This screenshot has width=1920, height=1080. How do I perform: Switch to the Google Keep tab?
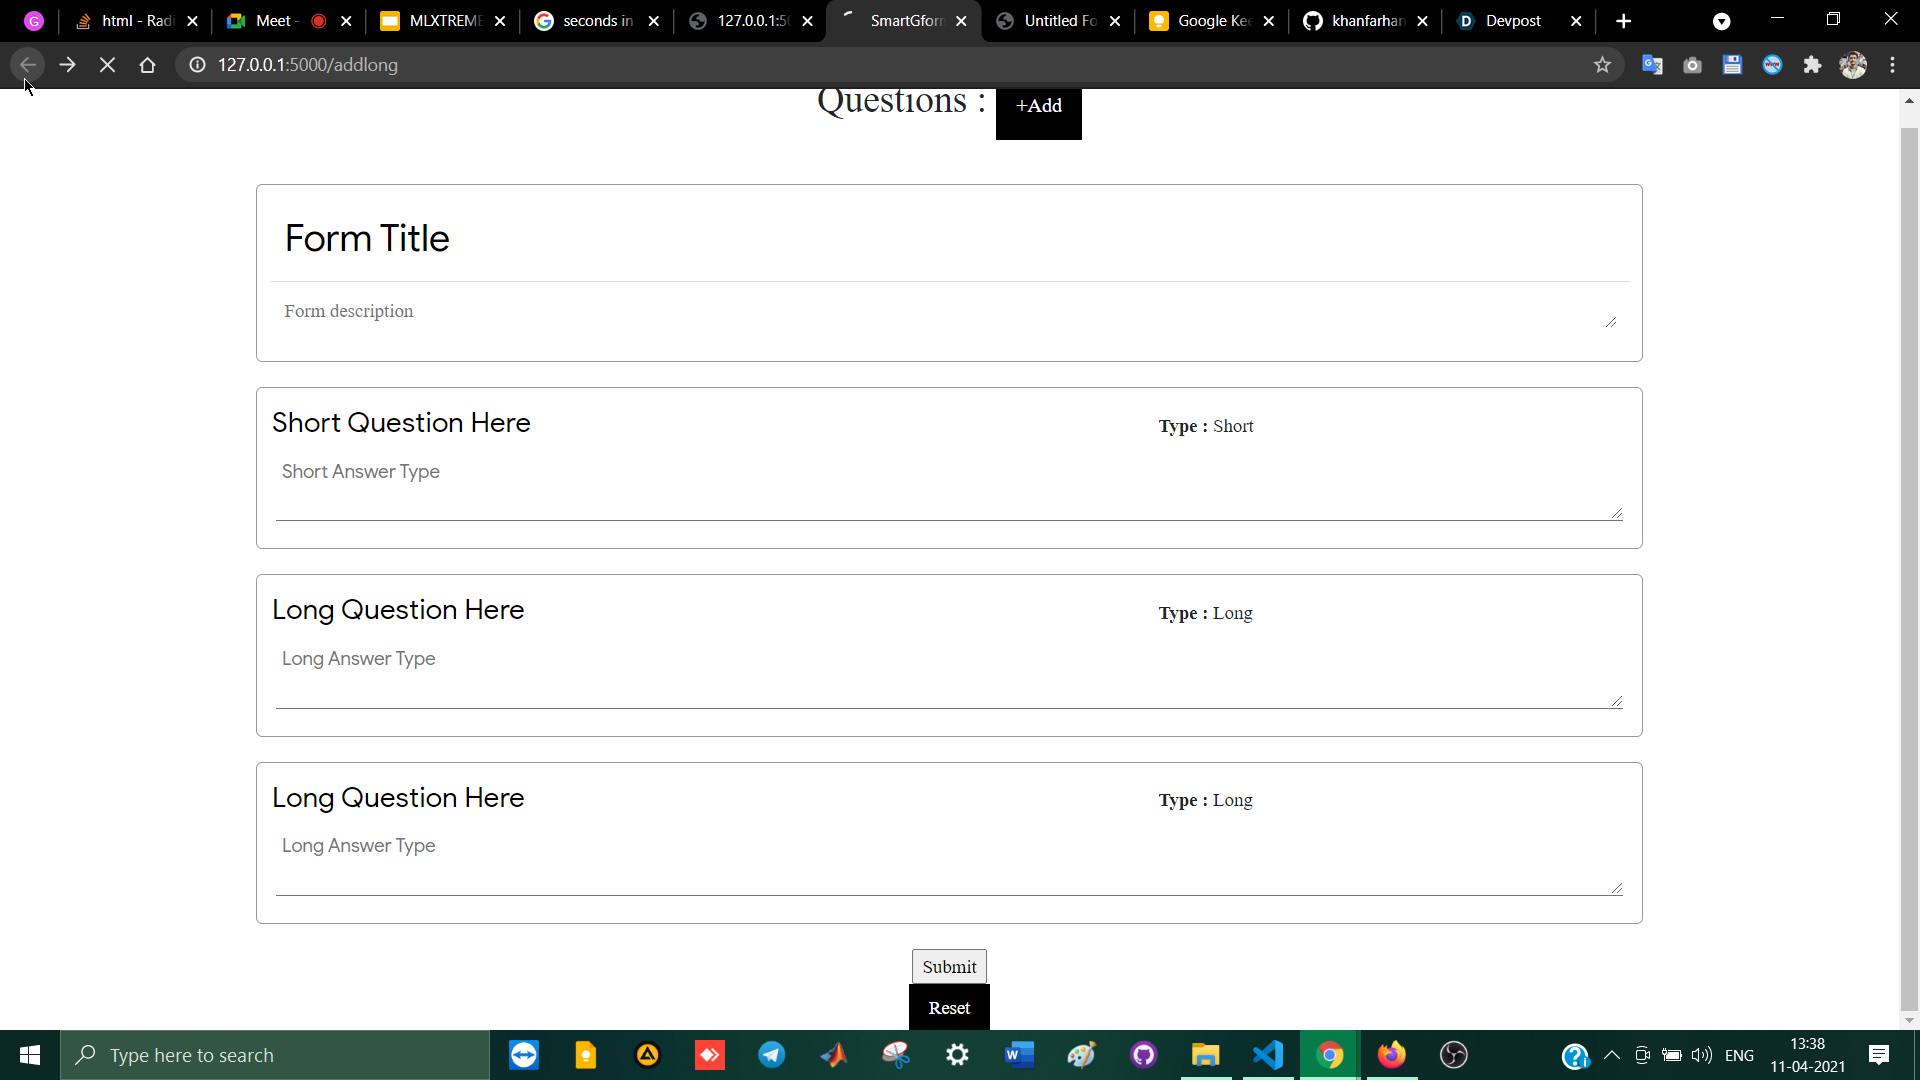pos(1213,21)
